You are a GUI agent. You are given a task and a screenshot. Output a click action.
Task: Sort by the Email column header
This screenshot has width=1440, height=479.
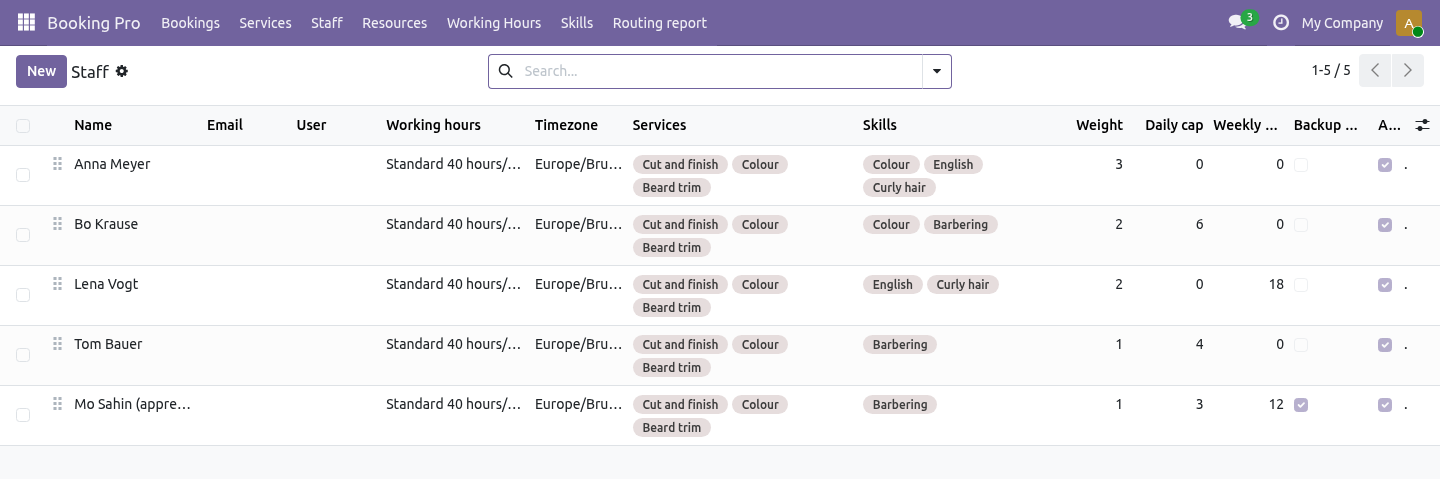[x=225, y=125]
